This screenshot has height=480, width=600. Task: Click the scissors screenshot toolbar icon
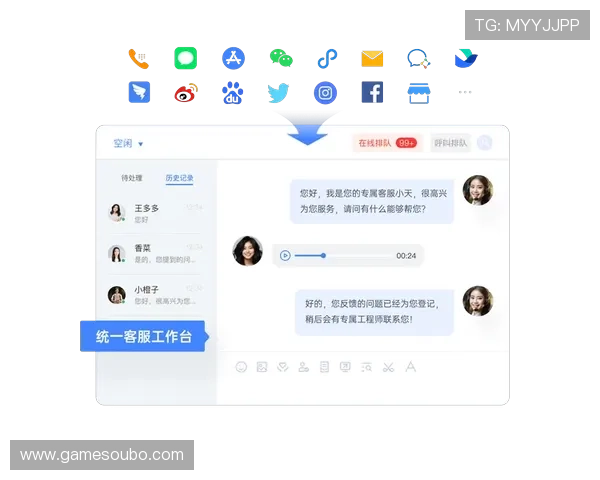(388, 367)
